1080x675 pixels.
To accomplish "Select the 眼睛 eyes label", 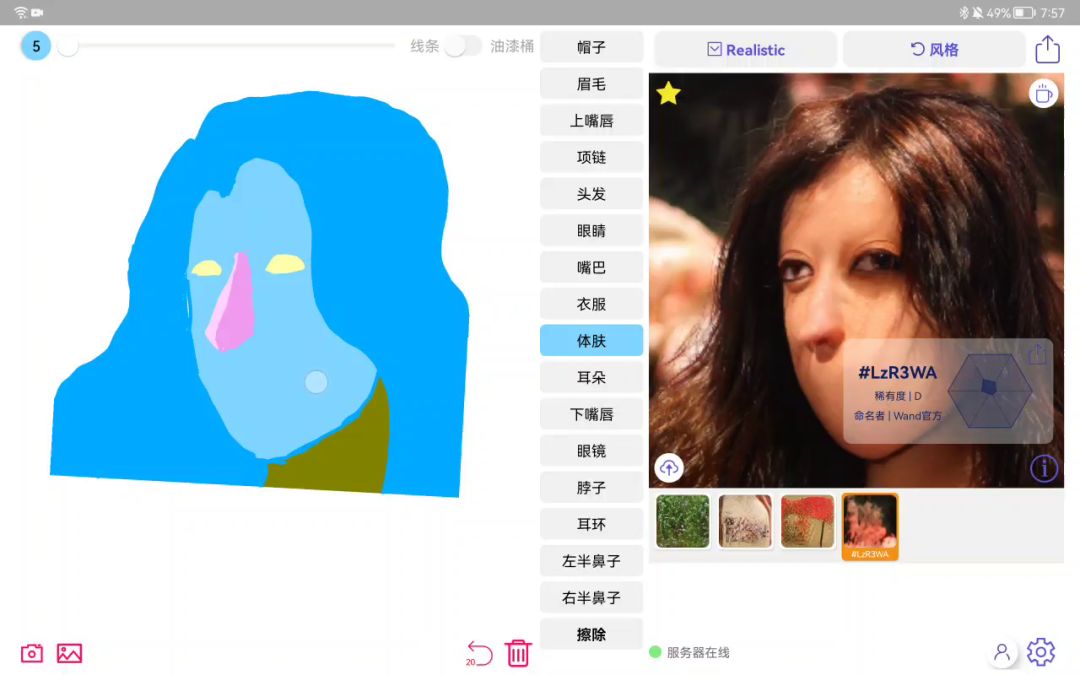I will (x=591, y=231).
